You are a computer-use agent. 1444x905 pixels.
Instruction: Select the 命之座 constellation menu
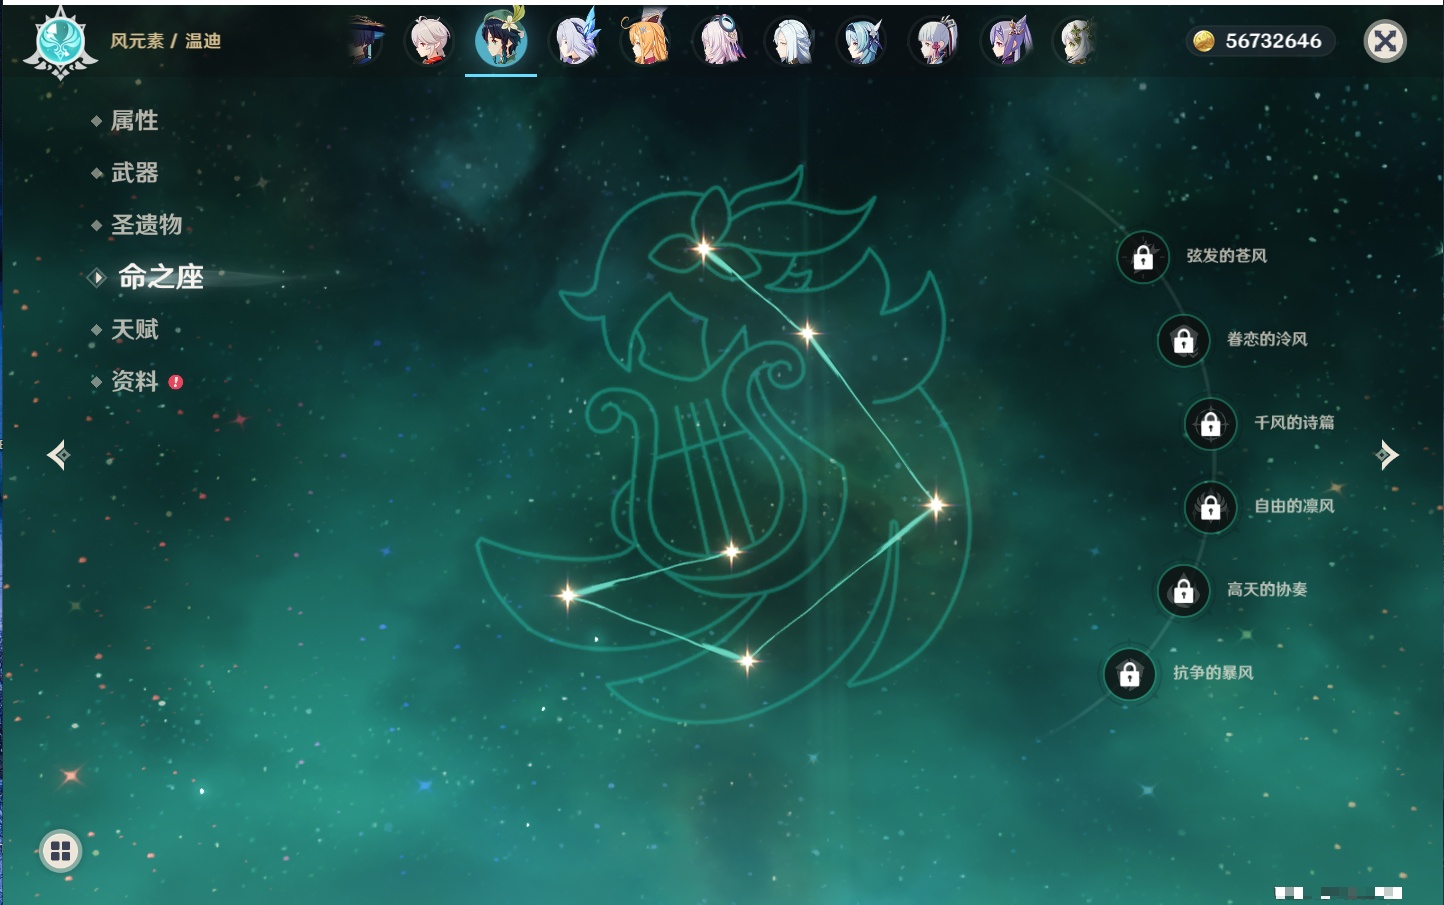[x=160, y=277]
